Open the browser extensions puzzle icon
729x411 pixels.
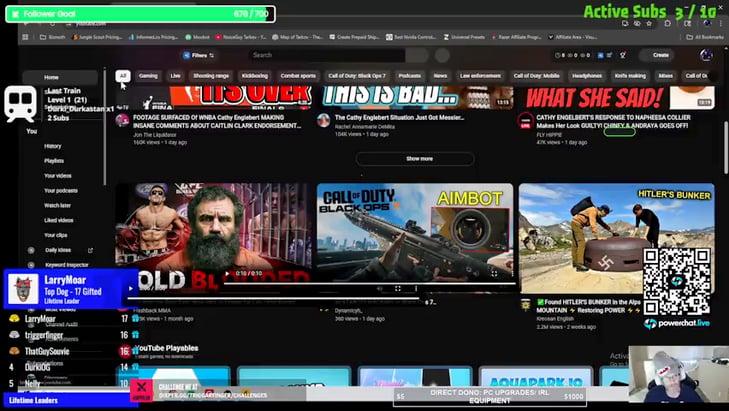[x=668, y=23]
